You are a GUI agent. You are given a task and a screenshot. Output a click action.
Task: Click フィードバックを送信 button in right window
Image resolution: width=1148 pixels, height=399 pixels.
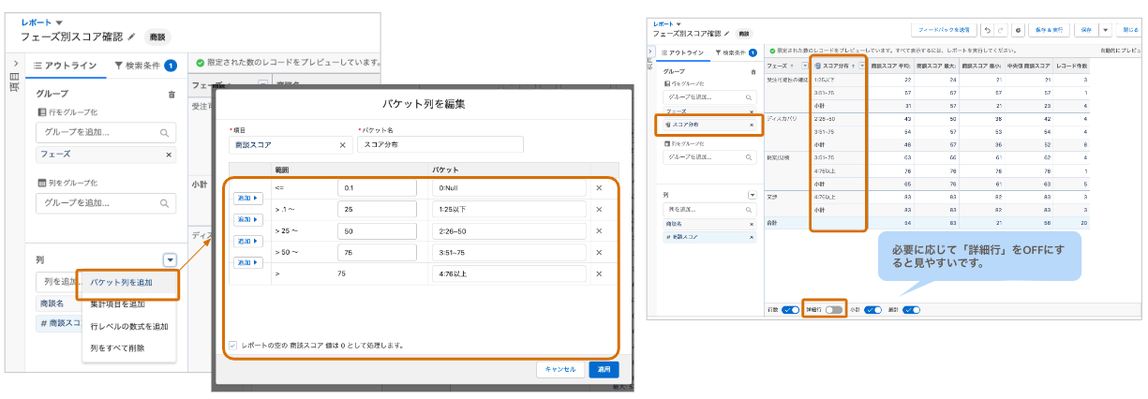[943, 30]
